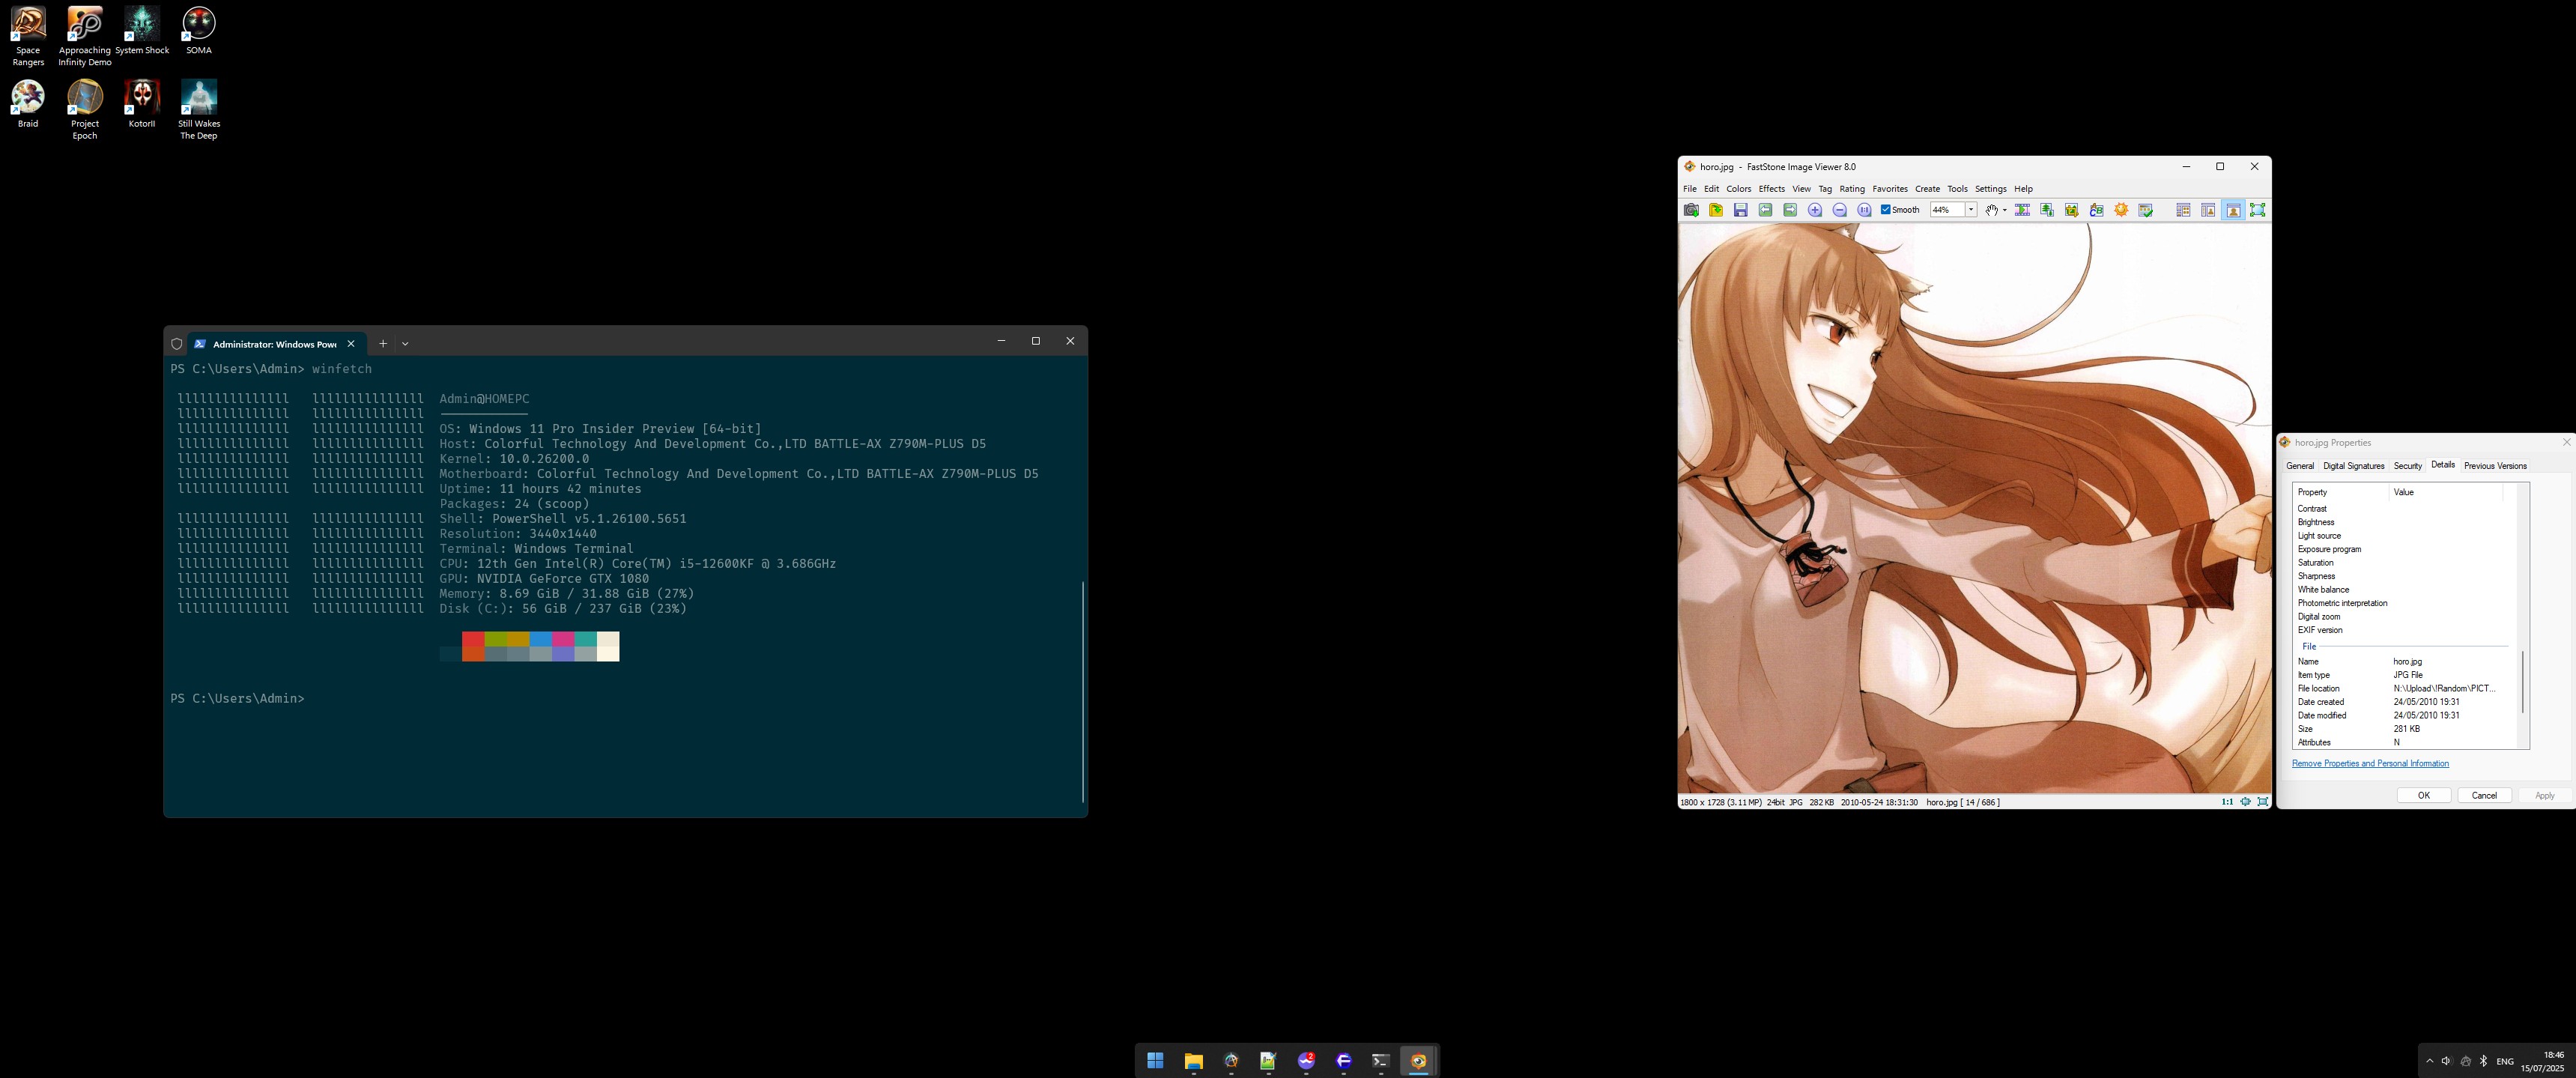The height and width of the screenshot is (1078, 2576).
Task: Click OK in horo.jpg Properties dialog
Action: coord(2424,796)
